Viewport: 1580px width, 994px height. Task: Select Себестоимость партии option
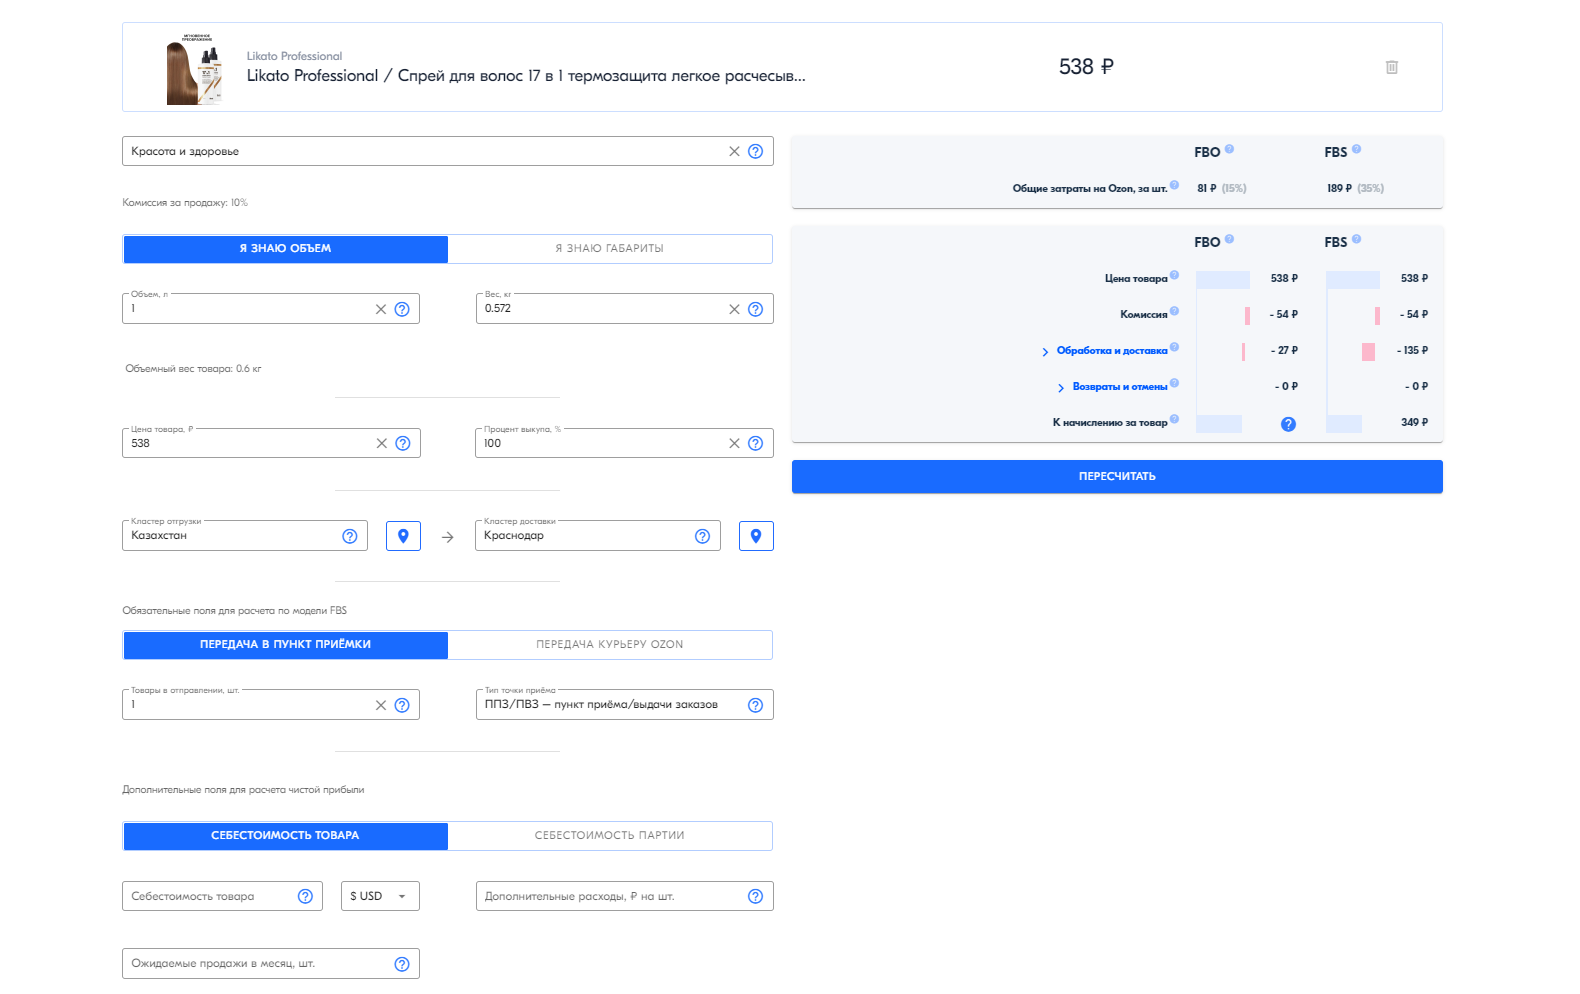point(609,836)
